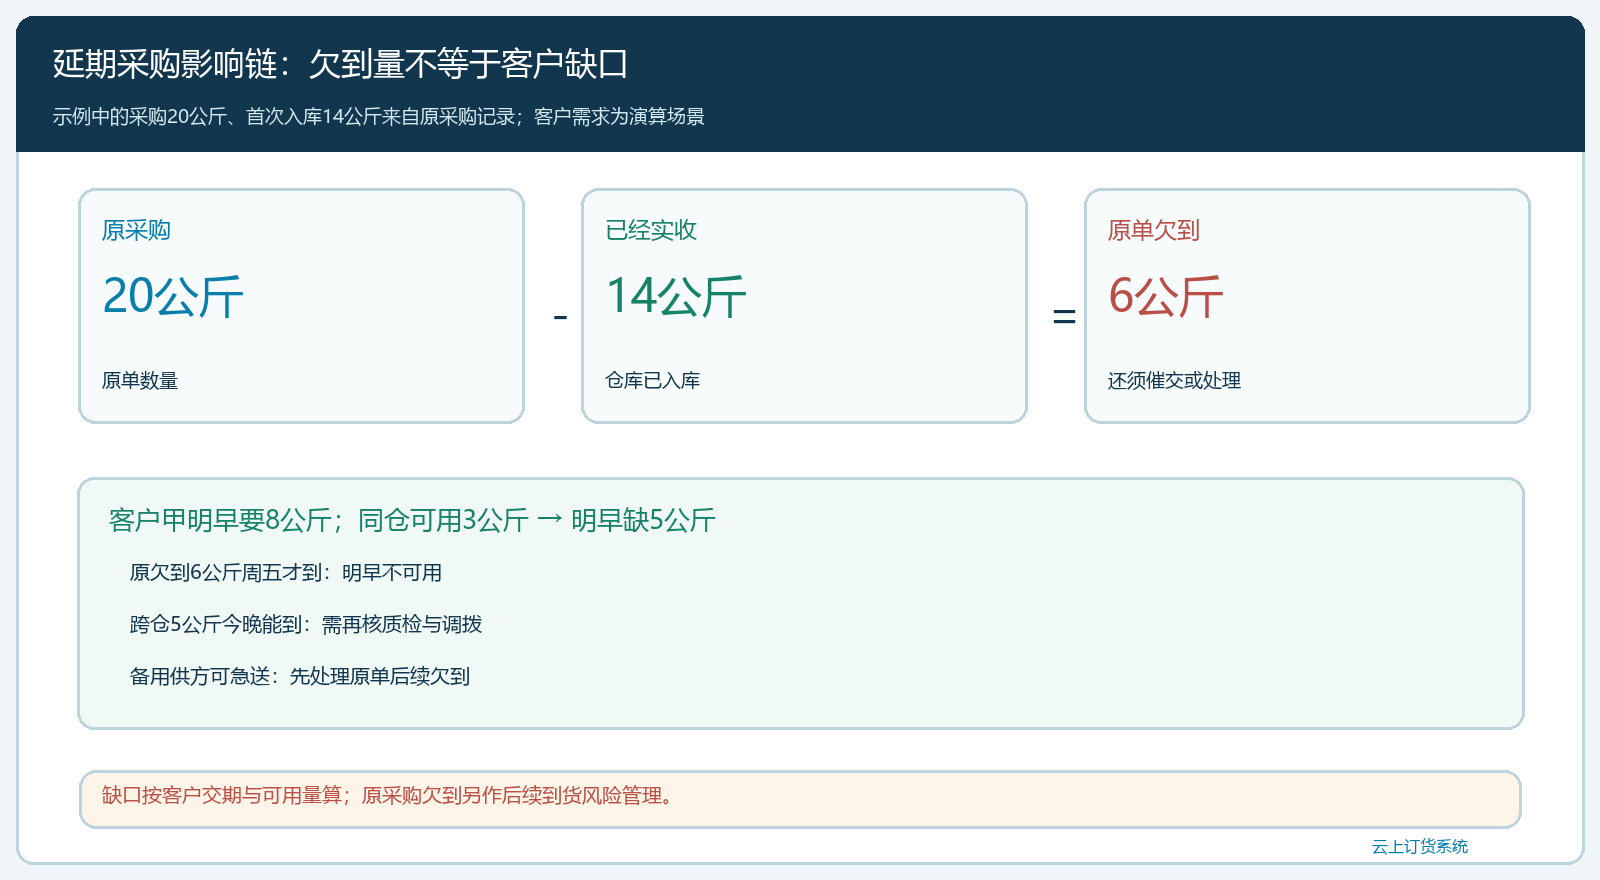Click the 14公斤 received amount
1600x880 pixels.
pyautogui.click(x=676, y=297)
